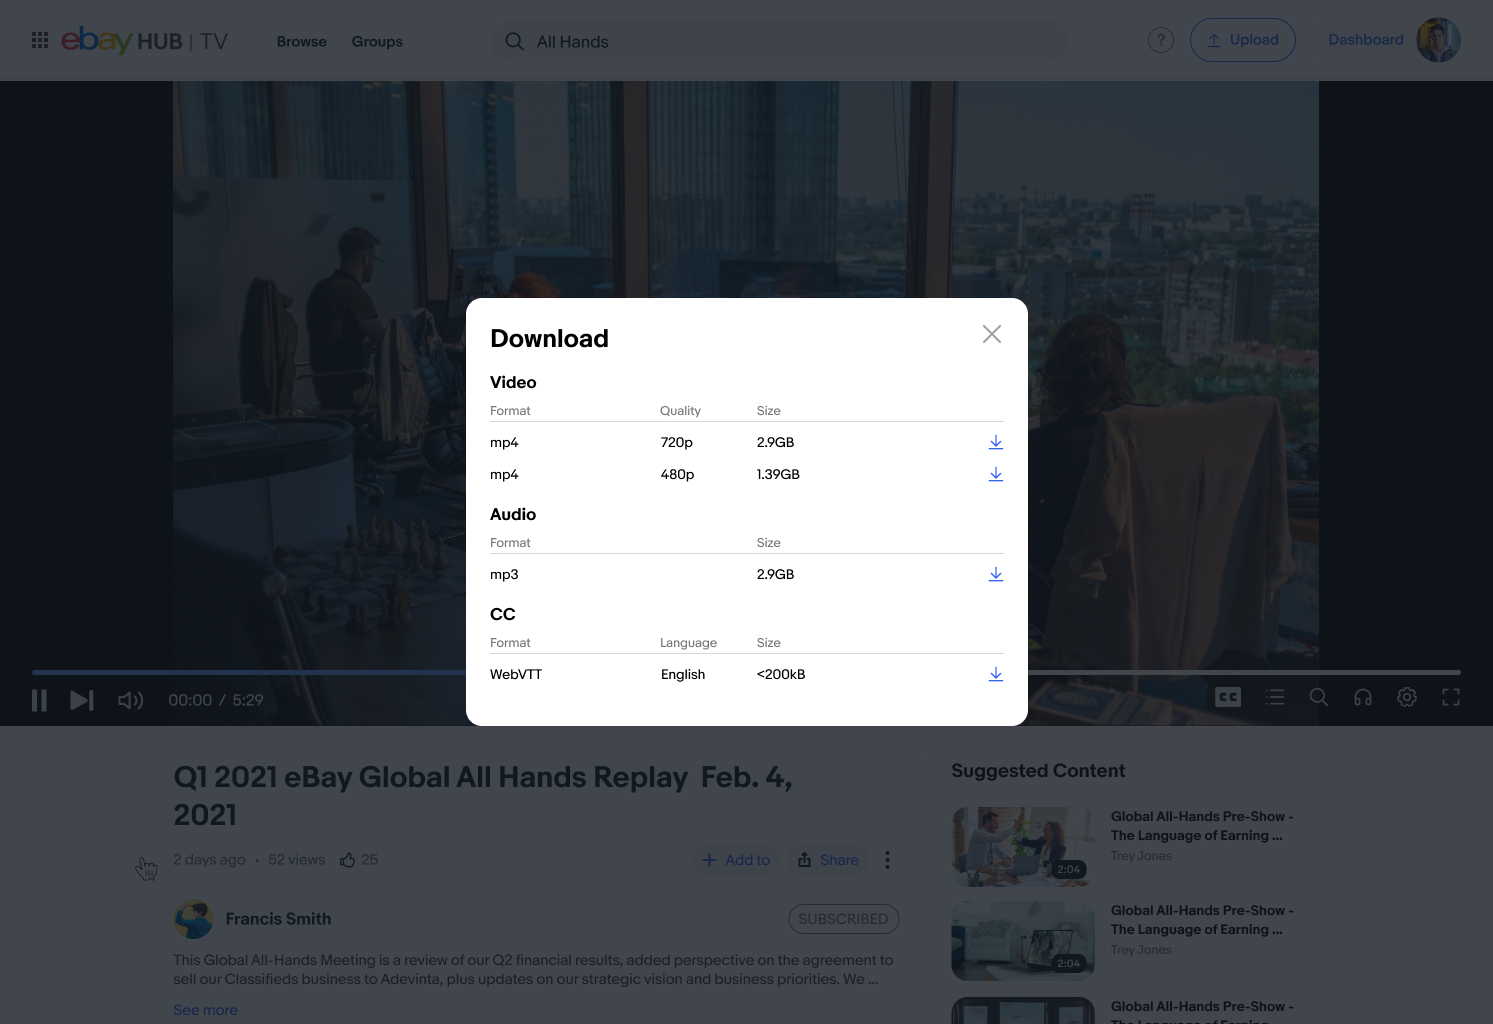Toggle the SUBSCRIBED button
Viewport: 1493px width, 1024px height.
pos(843,919)
